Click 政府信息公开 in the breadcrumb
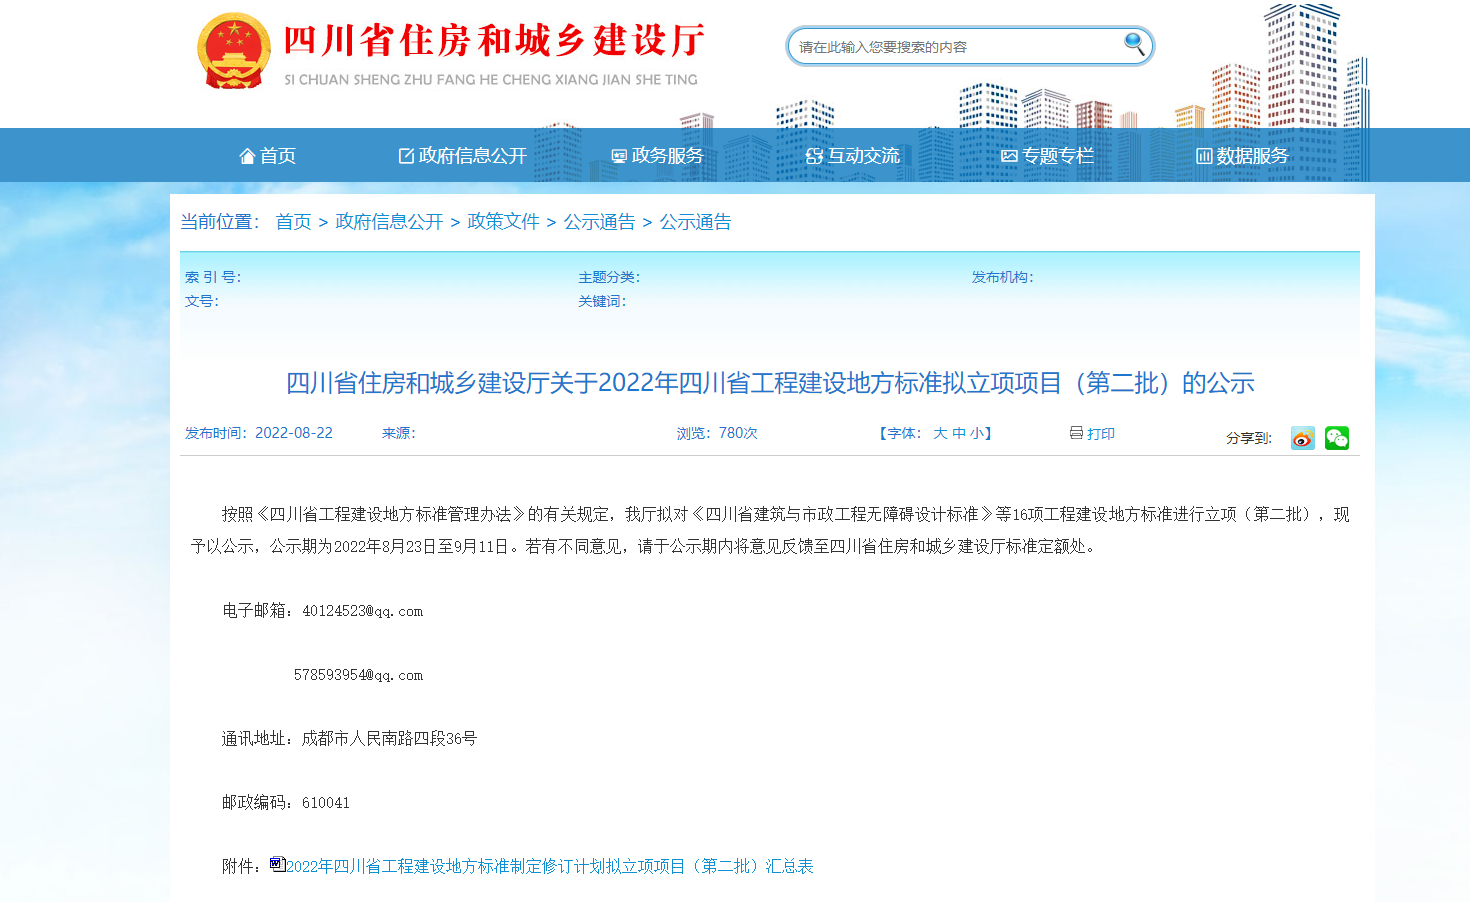This screenshot has height=902, width=1470. (389, 222)
